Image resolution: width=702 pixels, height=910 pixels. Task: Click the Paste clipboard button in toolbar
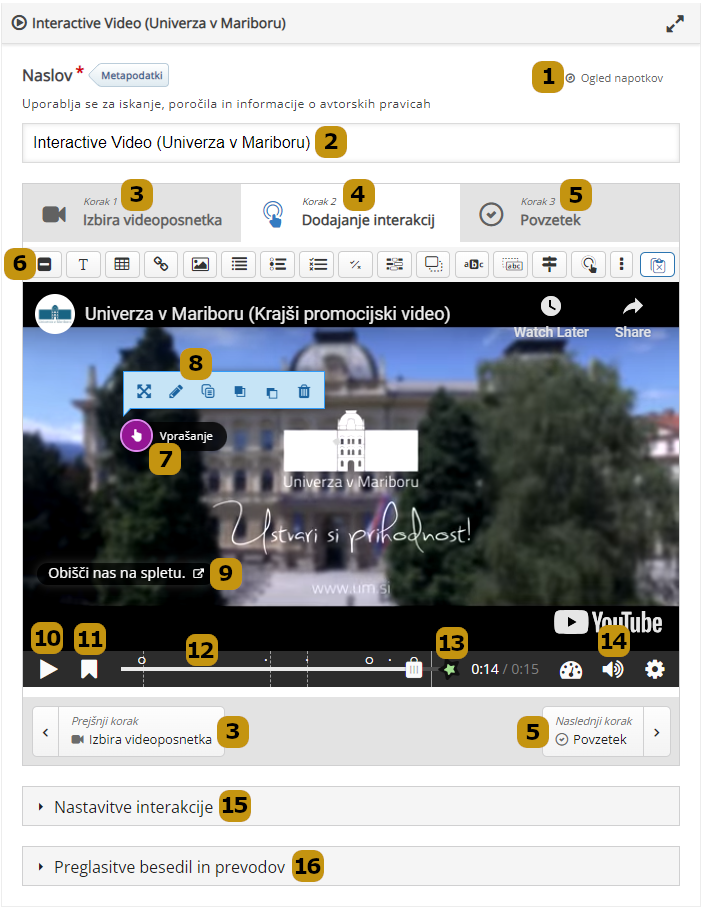pos(657,265)
